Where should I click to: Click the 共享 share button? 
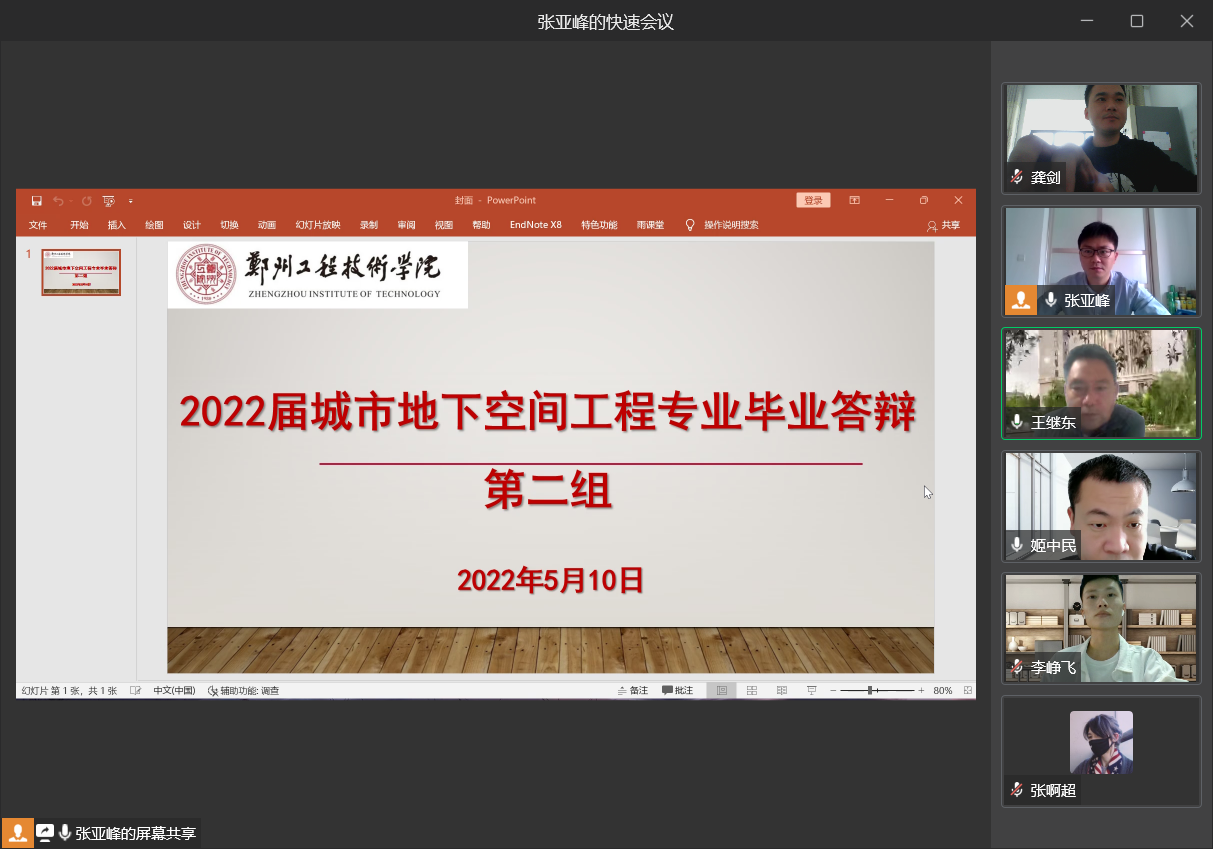tap(943, 225)
